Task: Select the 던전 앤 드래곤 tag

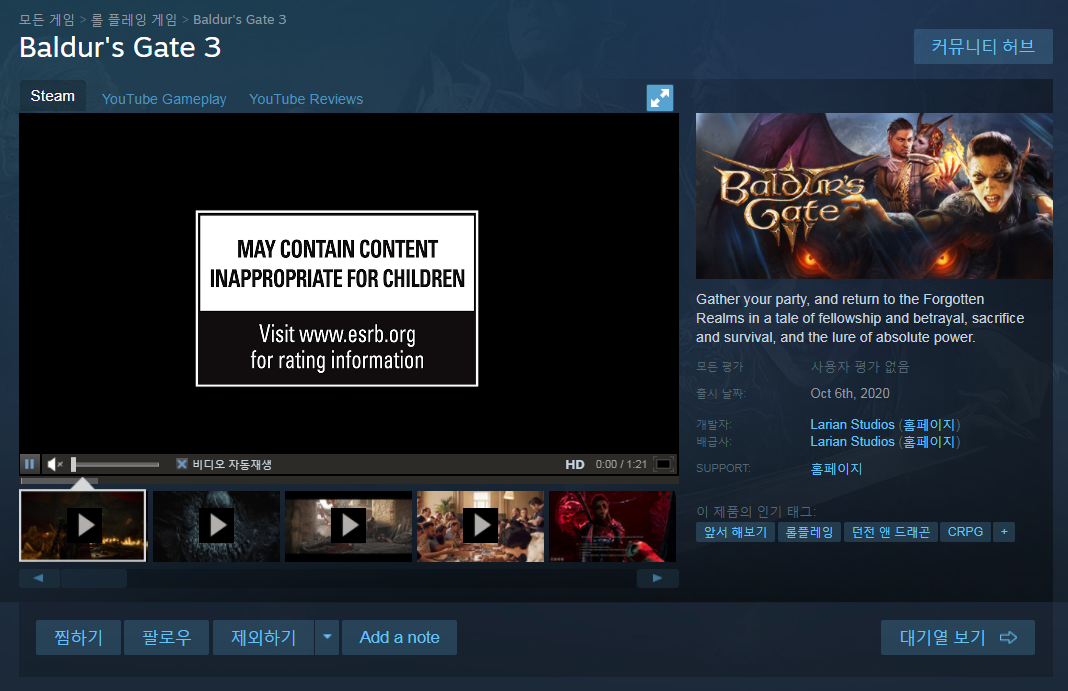Action: tap(891, 532)
